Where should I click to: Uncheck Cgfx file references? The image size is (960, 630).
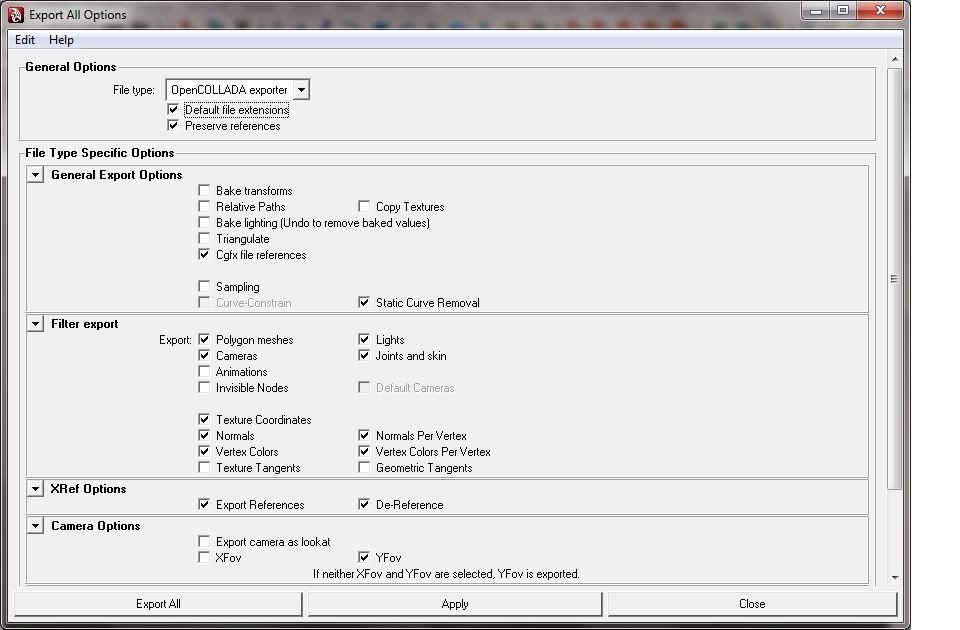pos(205,254)
